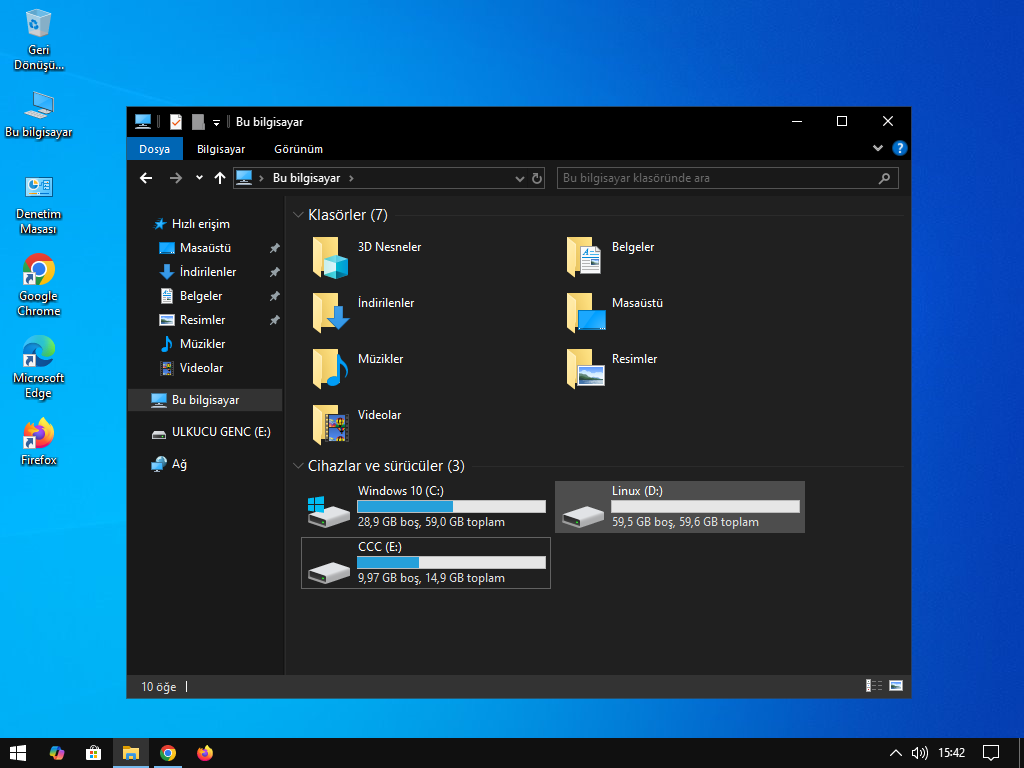The width and height of the screenshot is (1024, 768).
Task: Refresh the Bu bilgisayar view
Action: 537,178
